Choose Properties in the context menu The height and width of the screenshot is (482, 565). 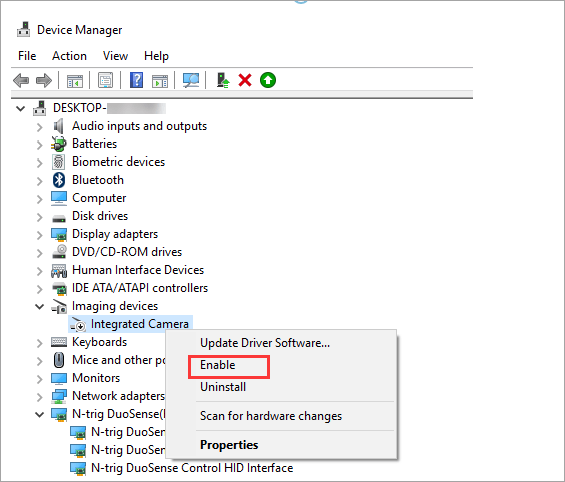(229, 445)
